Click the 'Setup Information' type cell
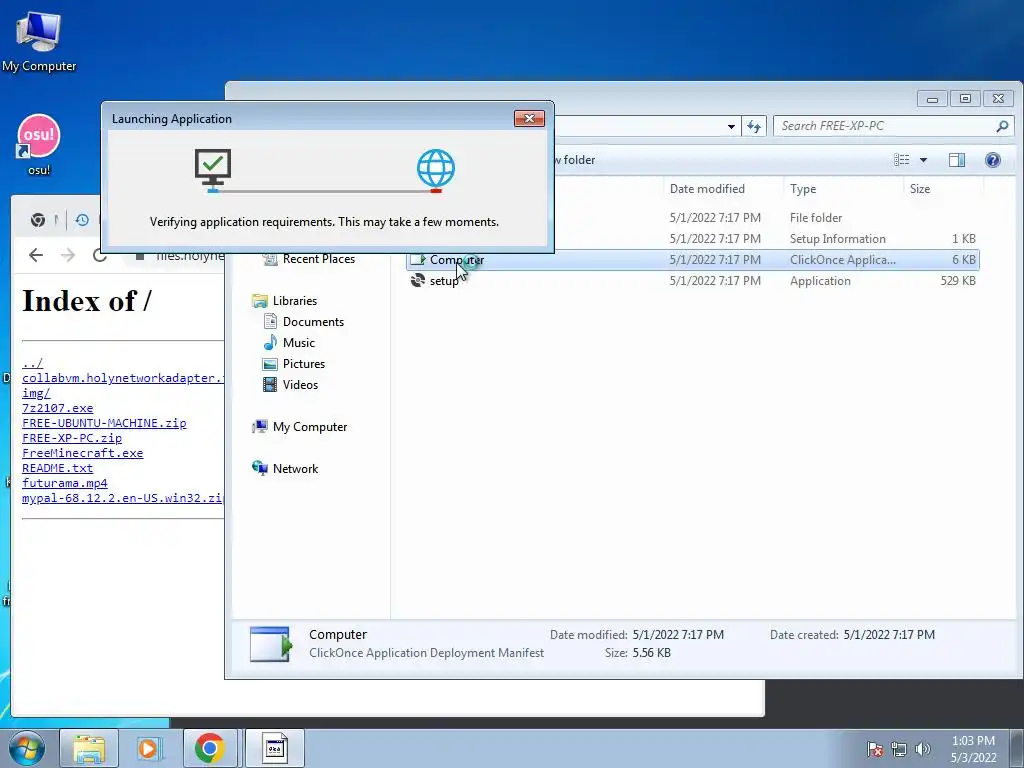The image size is (1024, 768). click(x=837, y=239)
